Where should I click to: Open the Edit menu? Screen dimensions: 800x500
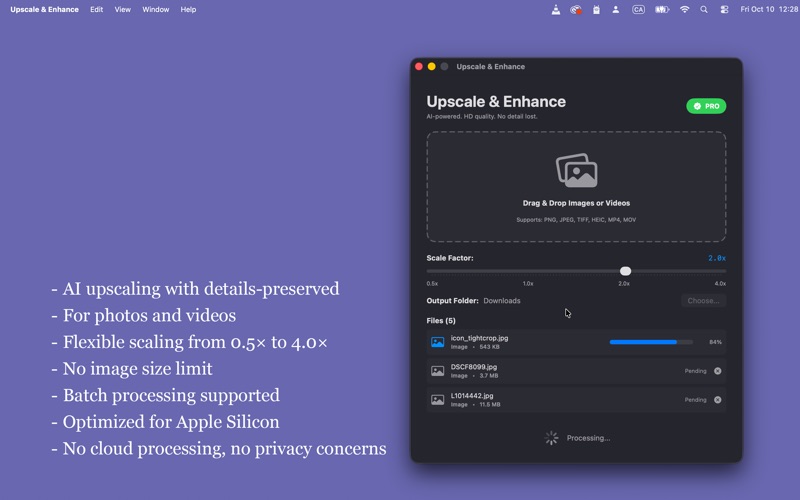[x=96, y=9]
